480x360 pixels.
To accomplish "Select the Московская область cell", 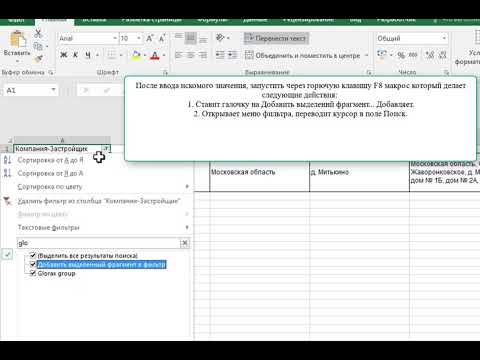I will [260, 176].
